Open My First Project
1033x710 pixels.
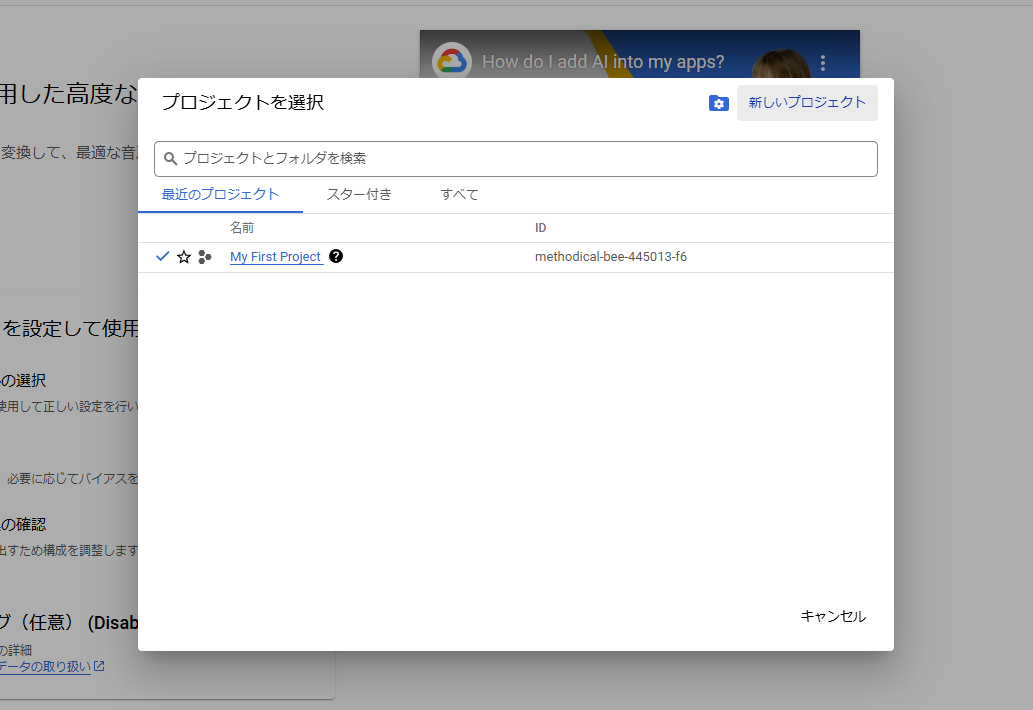pyautogui.click(x=275, y=256)
